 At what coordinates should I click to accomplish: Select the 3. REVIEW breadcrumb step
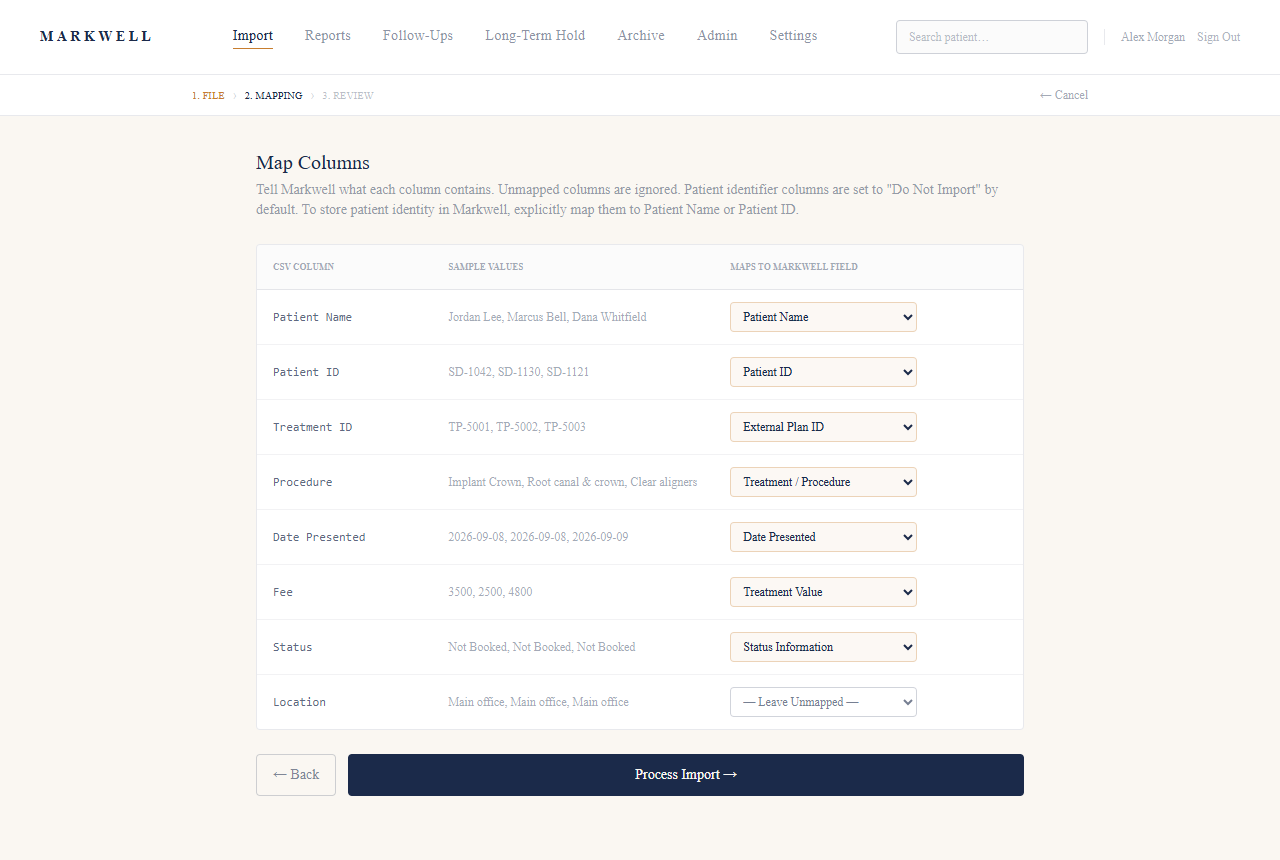348,96
